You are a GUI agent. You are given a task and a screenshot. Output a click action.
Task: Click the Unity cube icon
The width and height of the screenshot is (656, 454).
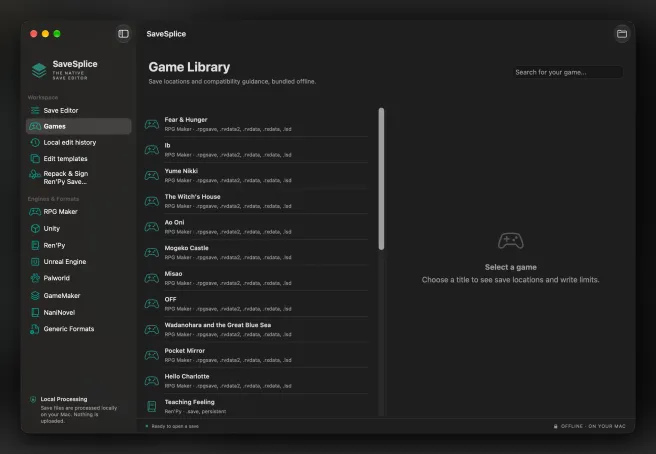tap(35, 228)
